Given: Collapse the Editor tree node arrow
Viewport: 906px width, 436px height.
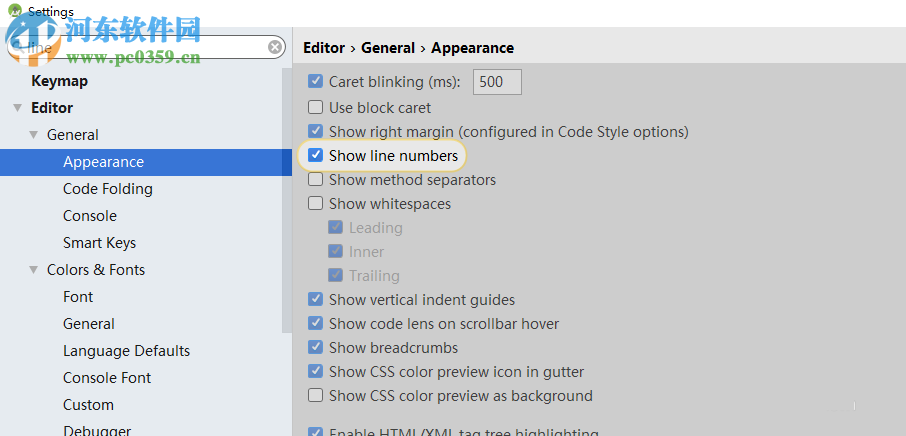Looking at the screenshot, I should [x=17, y=108].
